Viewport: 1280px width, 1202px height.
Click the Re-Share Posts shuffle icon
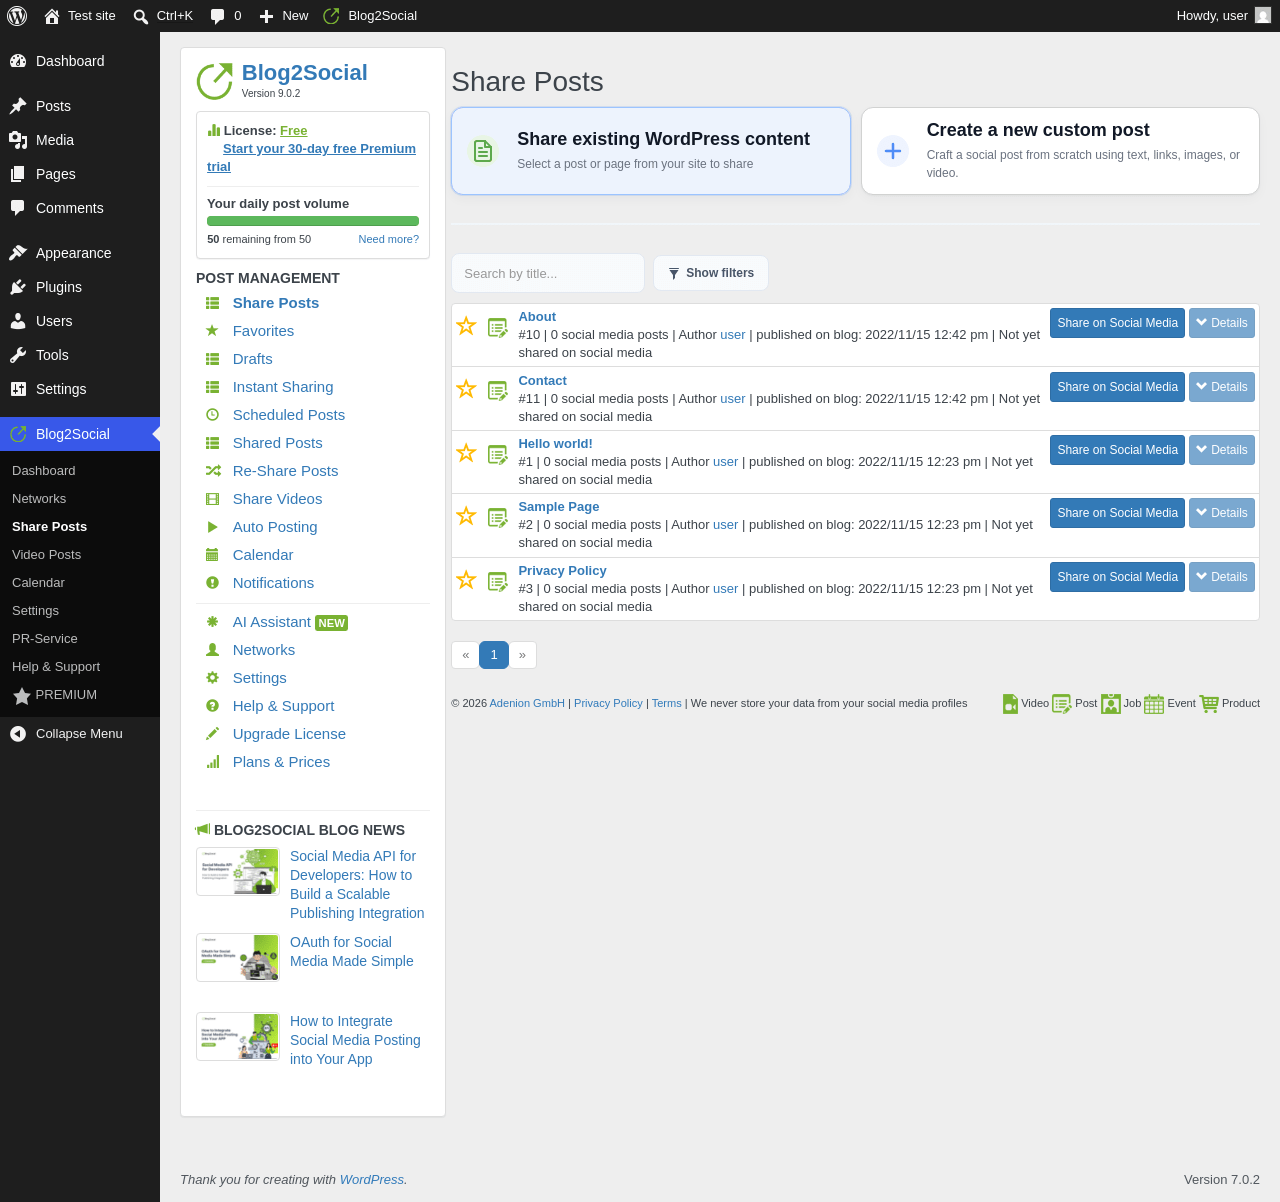(213, 471)
